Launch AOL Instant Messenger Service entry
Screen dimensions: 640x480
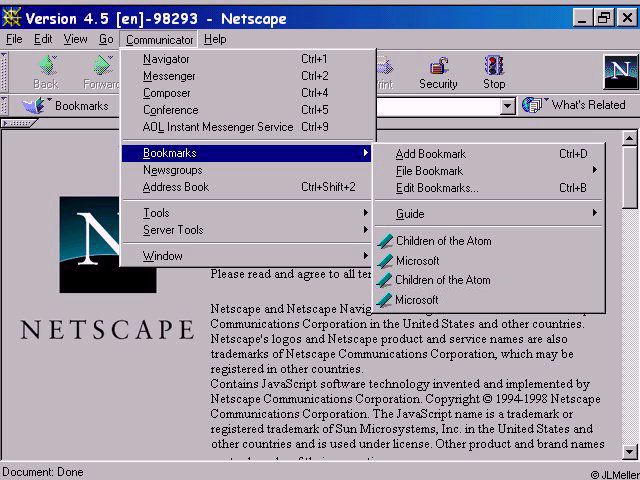pyautogui.click(x=247, y=127)
